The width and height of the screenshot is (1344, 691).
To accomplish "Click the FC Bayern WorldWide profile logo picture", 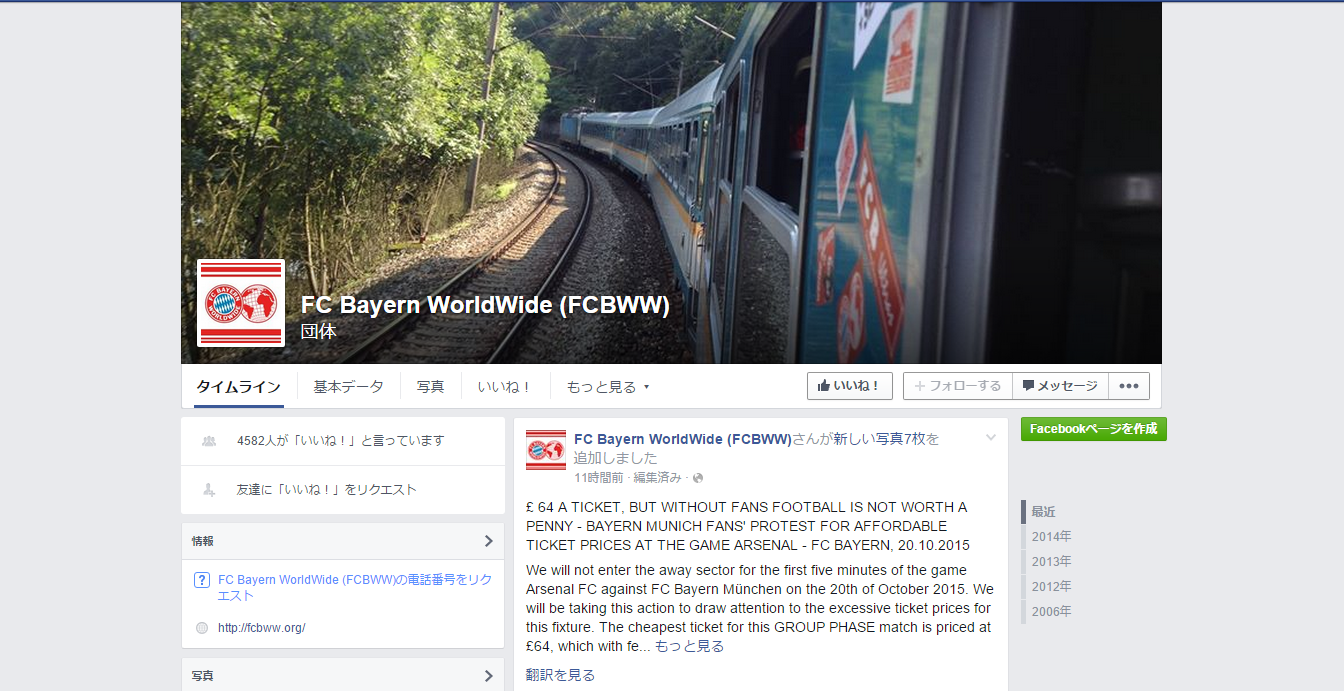I will coord(241,303).
